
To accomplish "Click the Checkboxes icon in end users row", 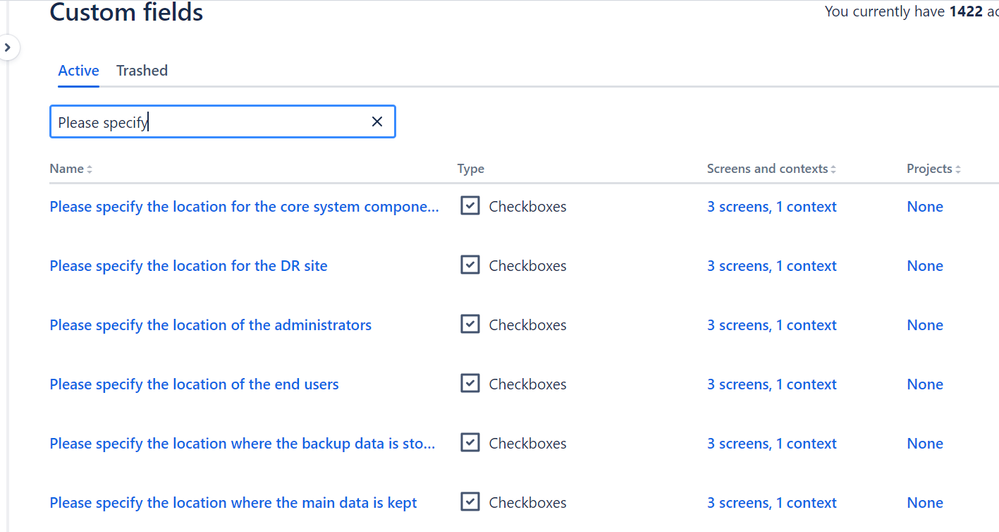I will coord(470,384).
